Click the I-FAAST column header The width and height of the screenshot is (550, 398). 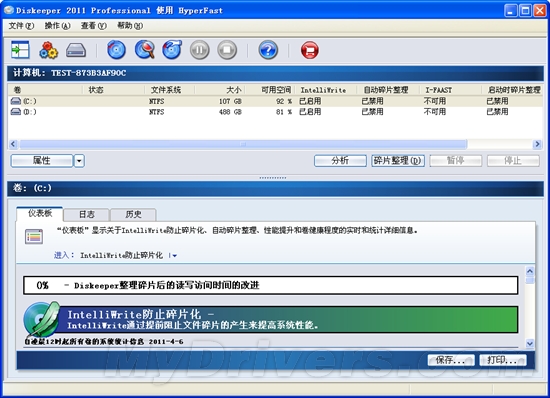451,90
